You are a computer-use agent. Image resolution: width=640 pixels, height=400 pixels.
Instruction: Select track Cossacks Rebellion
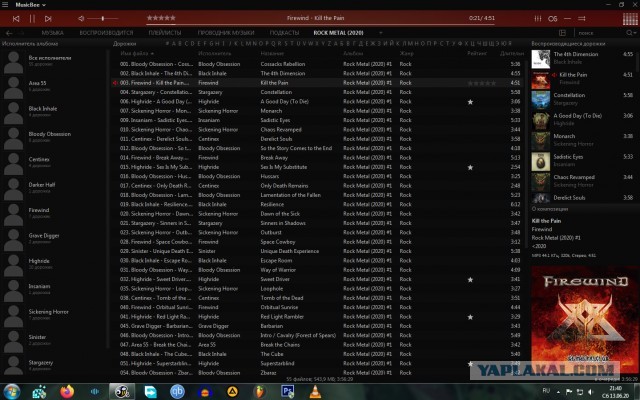[x=283, y=64]
